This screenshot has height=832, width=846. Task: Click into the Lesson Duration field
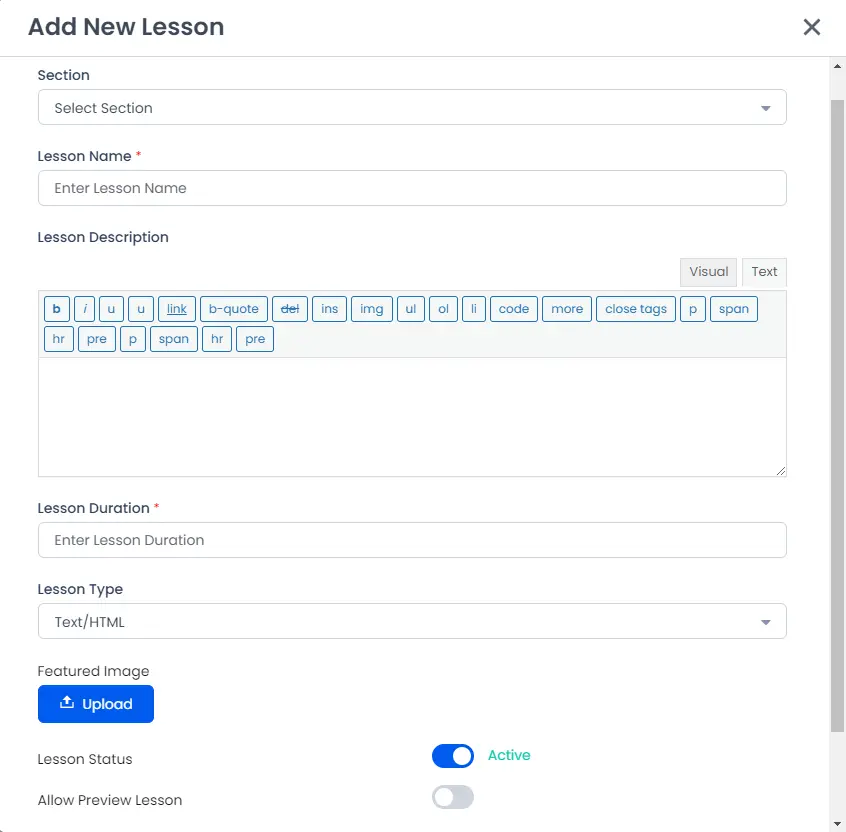click(x=412, y=540)
